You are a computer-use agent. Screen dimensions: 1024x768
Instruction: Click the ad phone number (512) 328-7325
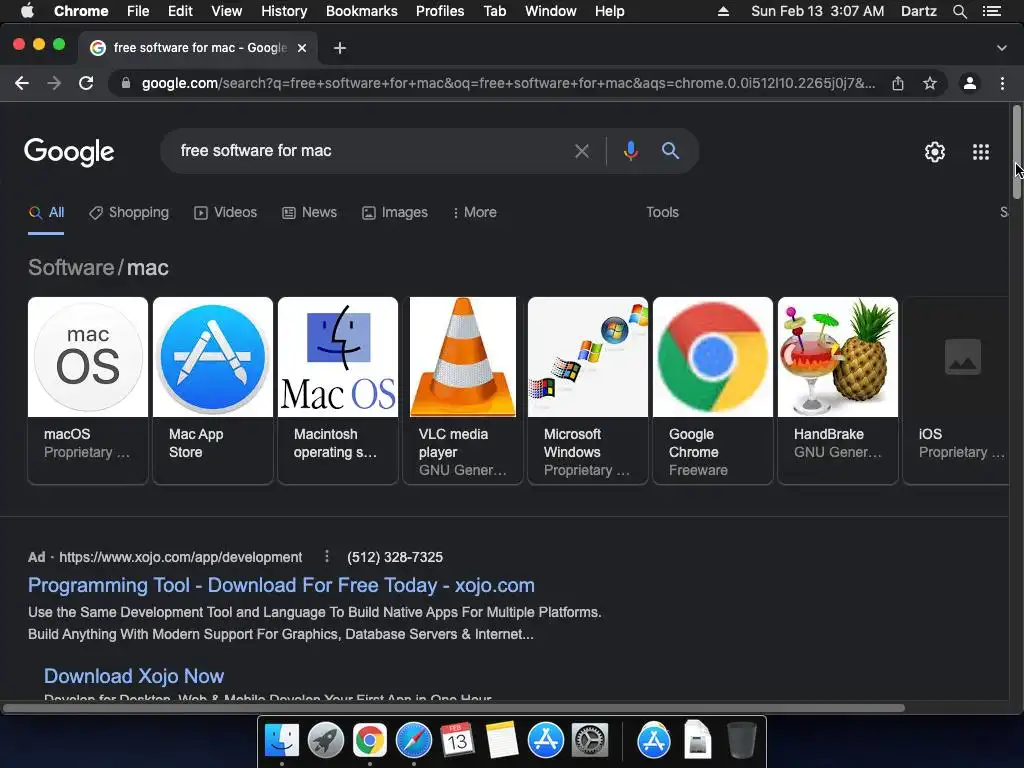(x=395, y=557)
